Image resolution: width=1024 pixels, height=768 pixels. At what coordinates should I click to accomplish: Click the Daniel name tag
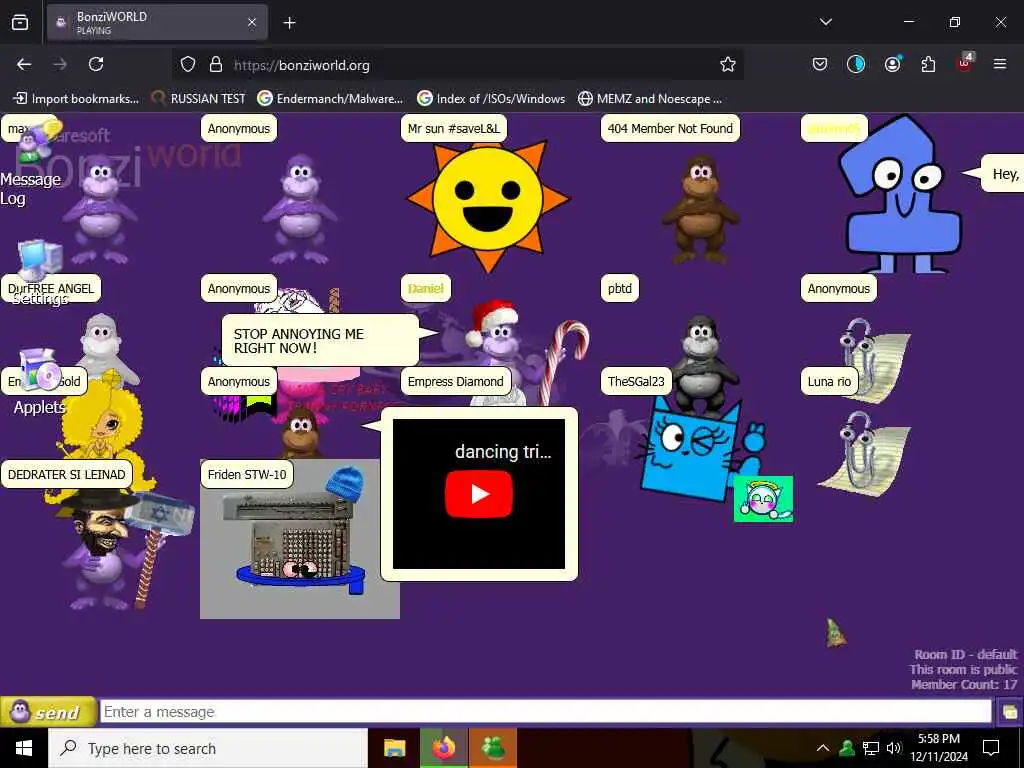coord(426,288)
